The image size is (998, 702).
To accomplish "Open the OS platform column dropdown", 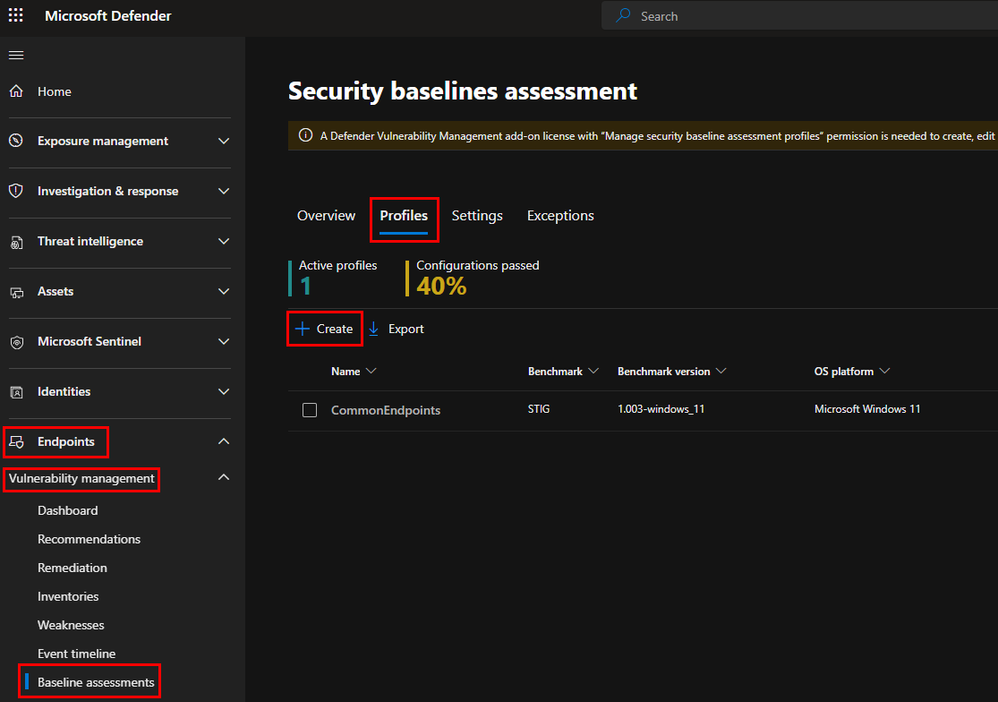I will point(884,371).
